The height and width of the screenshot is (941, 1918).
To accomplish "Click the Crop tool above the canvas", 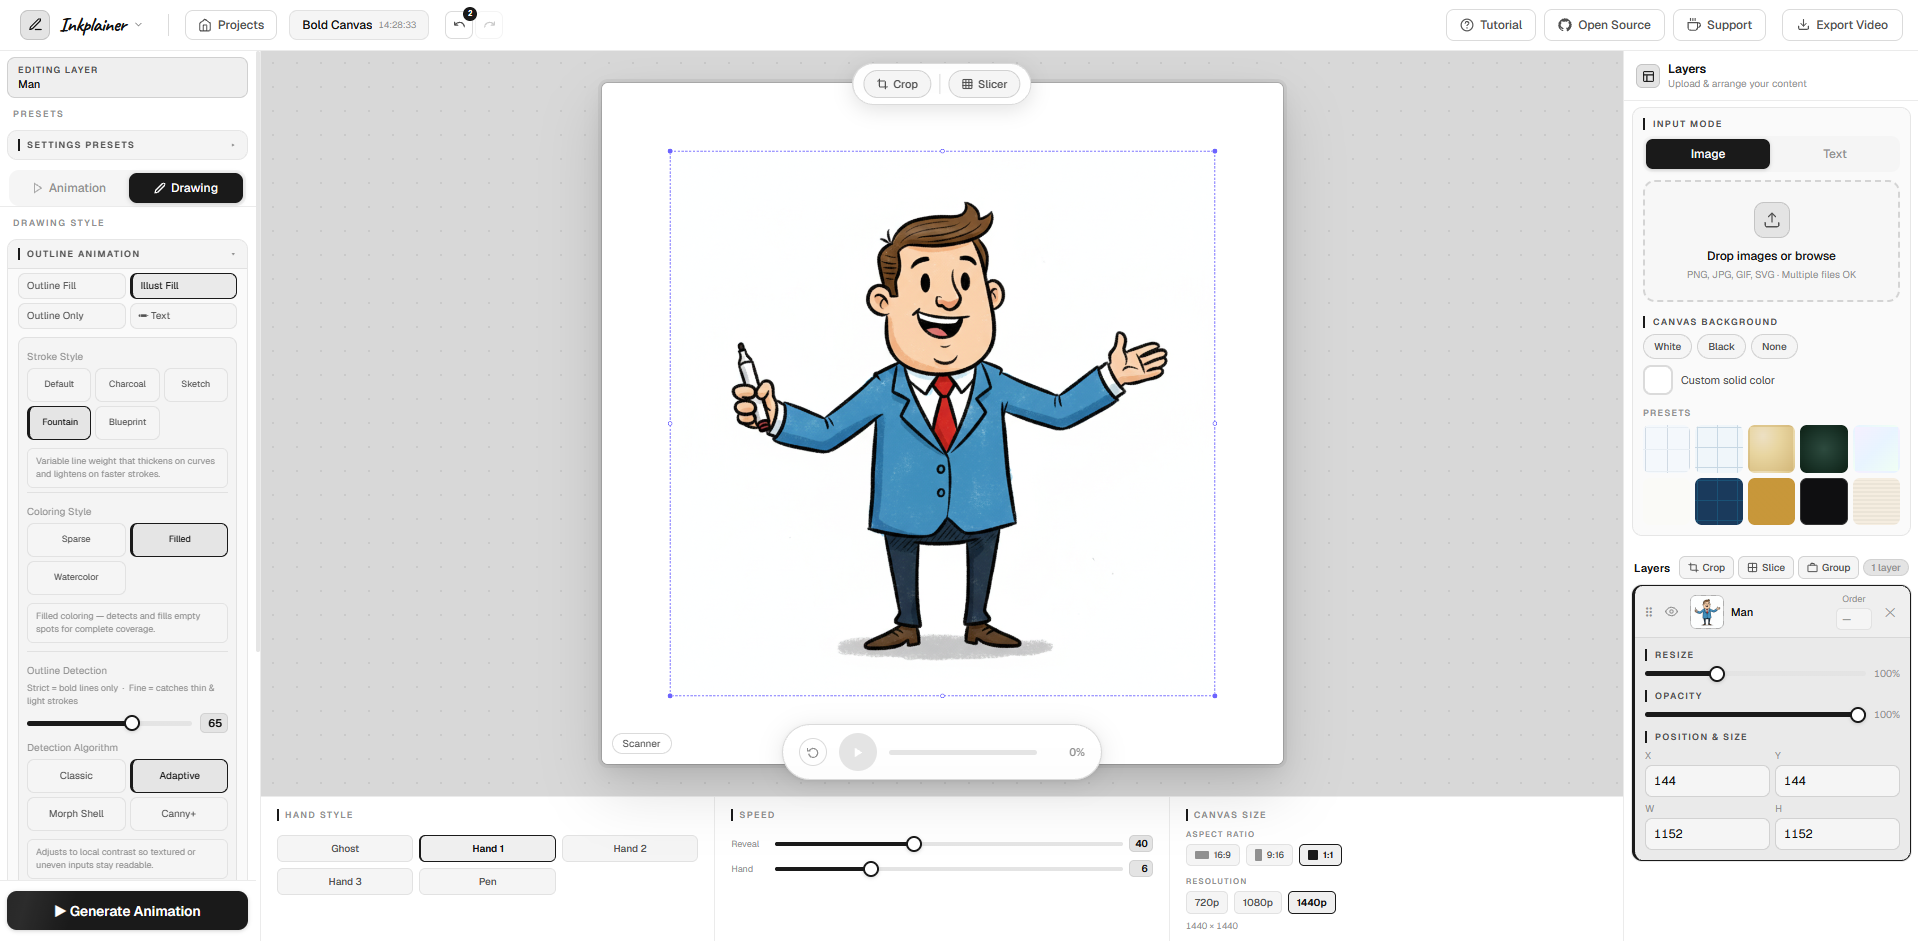I will [x=897, y=84].
